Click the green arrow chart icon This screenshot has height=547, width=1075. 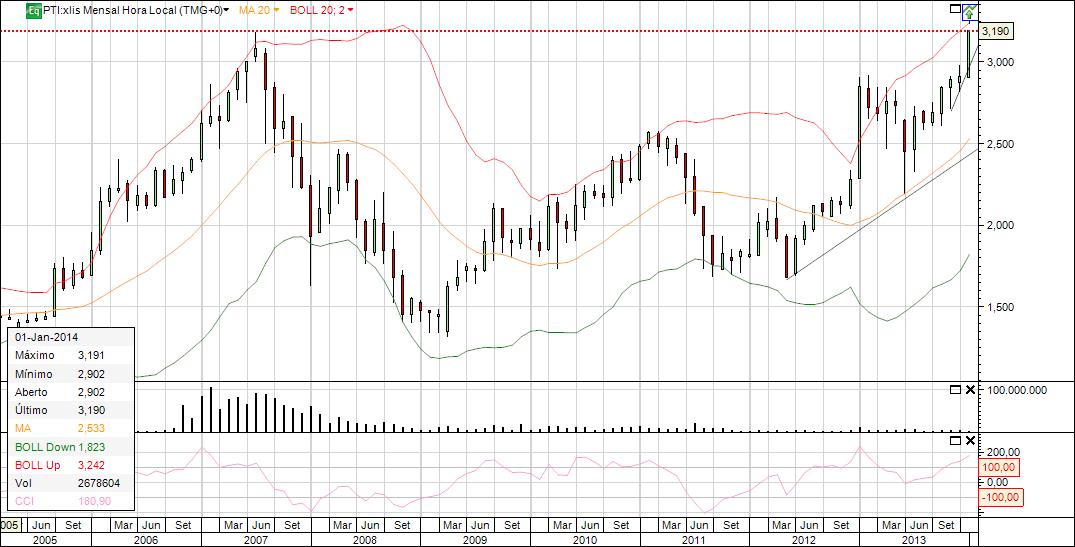click(970, 12)
